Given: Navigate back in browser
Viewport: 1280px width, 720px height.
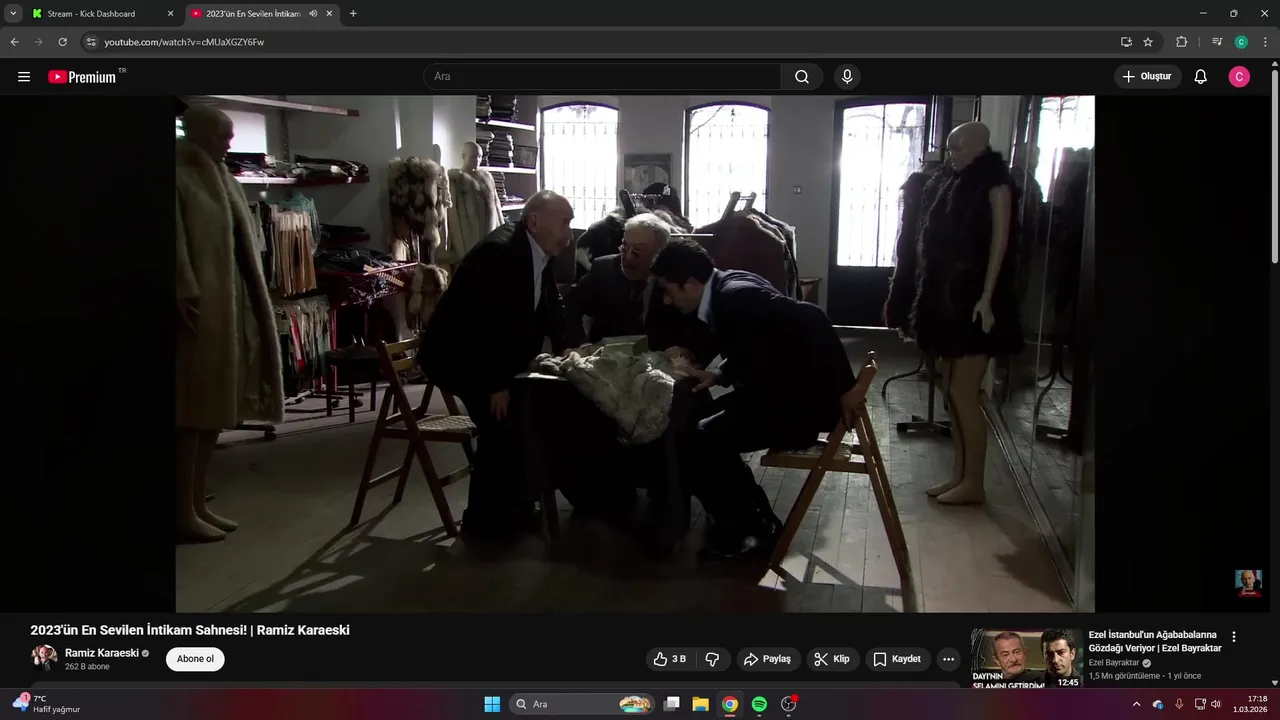Looking at the screenshot, I should pyautogui.click(x=14, y=42).
